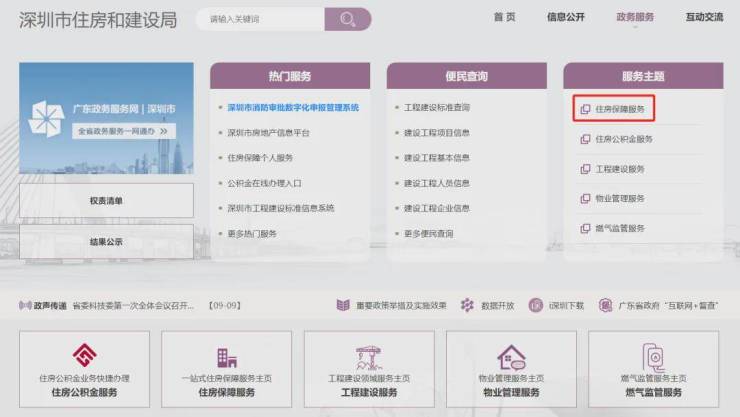
Task: Click the 政声传递 speaker icon
Action: [x=25, y=305]
